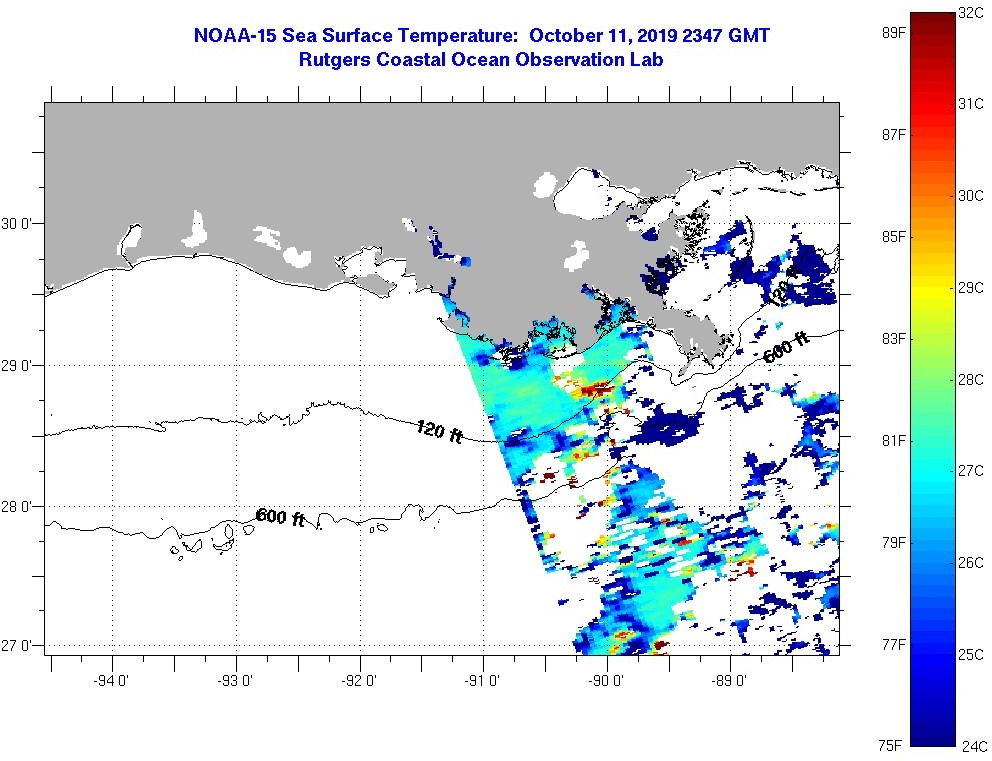Select the 27 0' latitude label
Image resolution: width=992 pixels, height=761 pixels.
[16, 646]
